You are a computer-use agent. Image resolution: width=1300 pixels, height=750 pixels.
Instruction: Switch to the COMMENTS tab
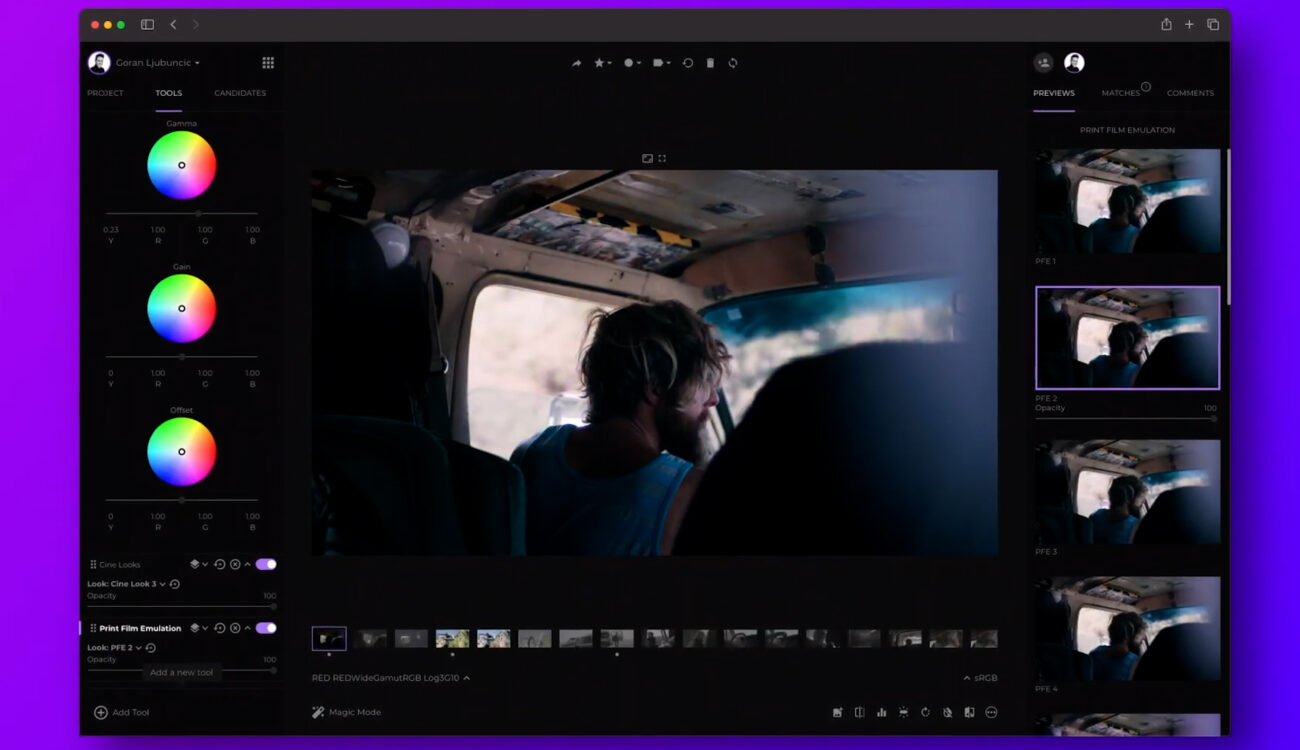tap(1190, 93)
